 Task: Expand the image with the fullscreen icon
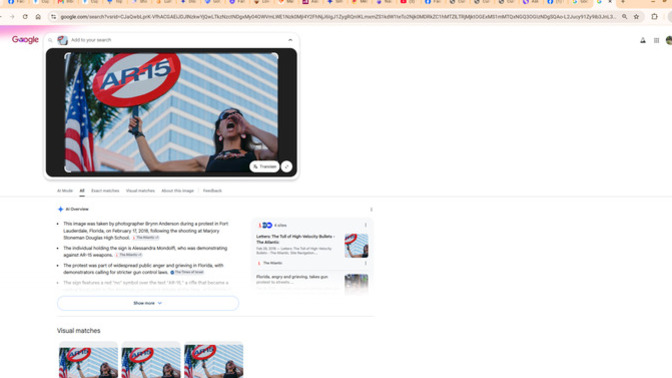[287, 166]
